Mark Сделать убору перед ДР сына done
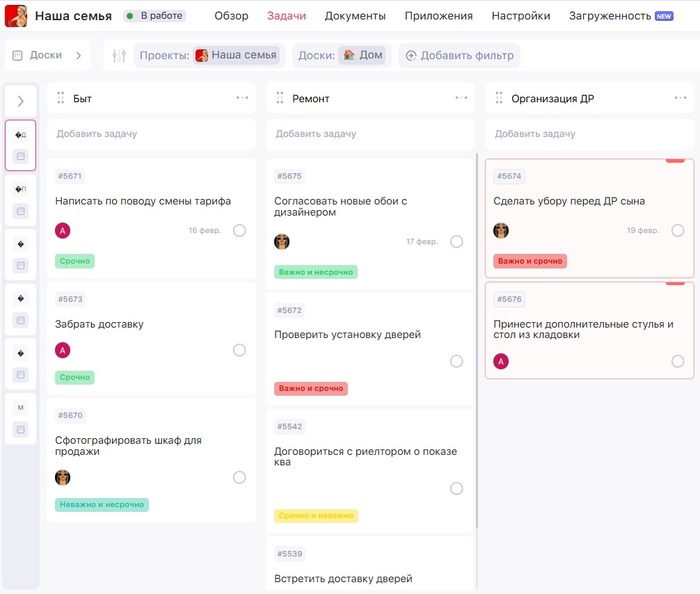 click(x=678, y=230)
